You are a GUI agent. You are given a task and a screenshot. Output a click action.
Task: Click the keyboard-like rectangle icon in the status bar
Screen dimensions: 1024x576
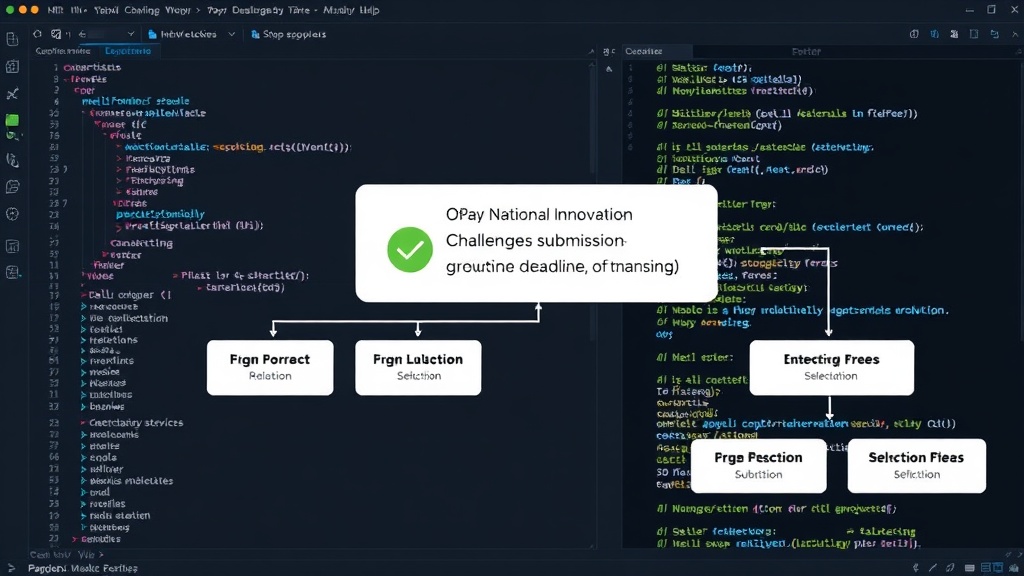969,569
